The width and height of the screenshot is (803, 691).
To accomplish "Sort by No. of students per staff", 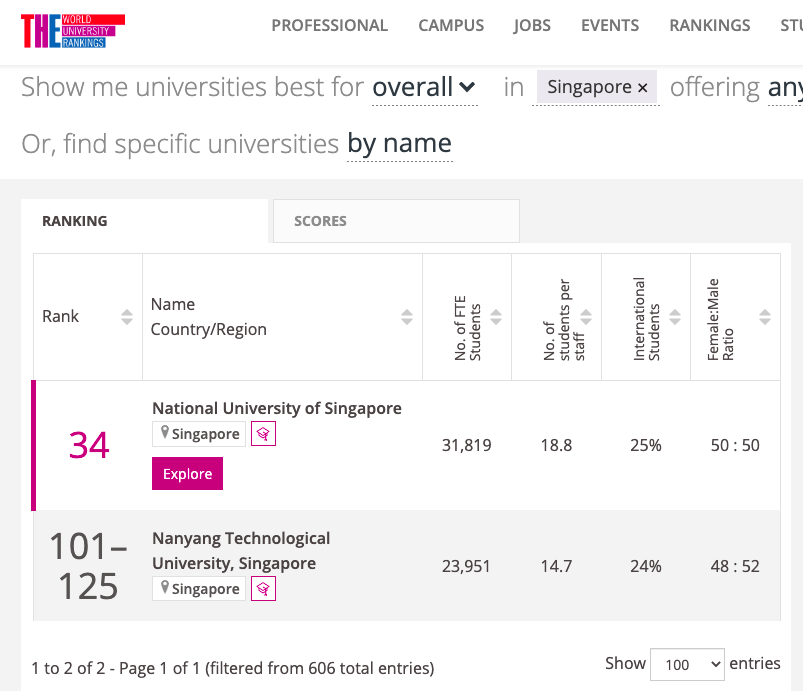I will pyautogui.click(x=586, y=317).
